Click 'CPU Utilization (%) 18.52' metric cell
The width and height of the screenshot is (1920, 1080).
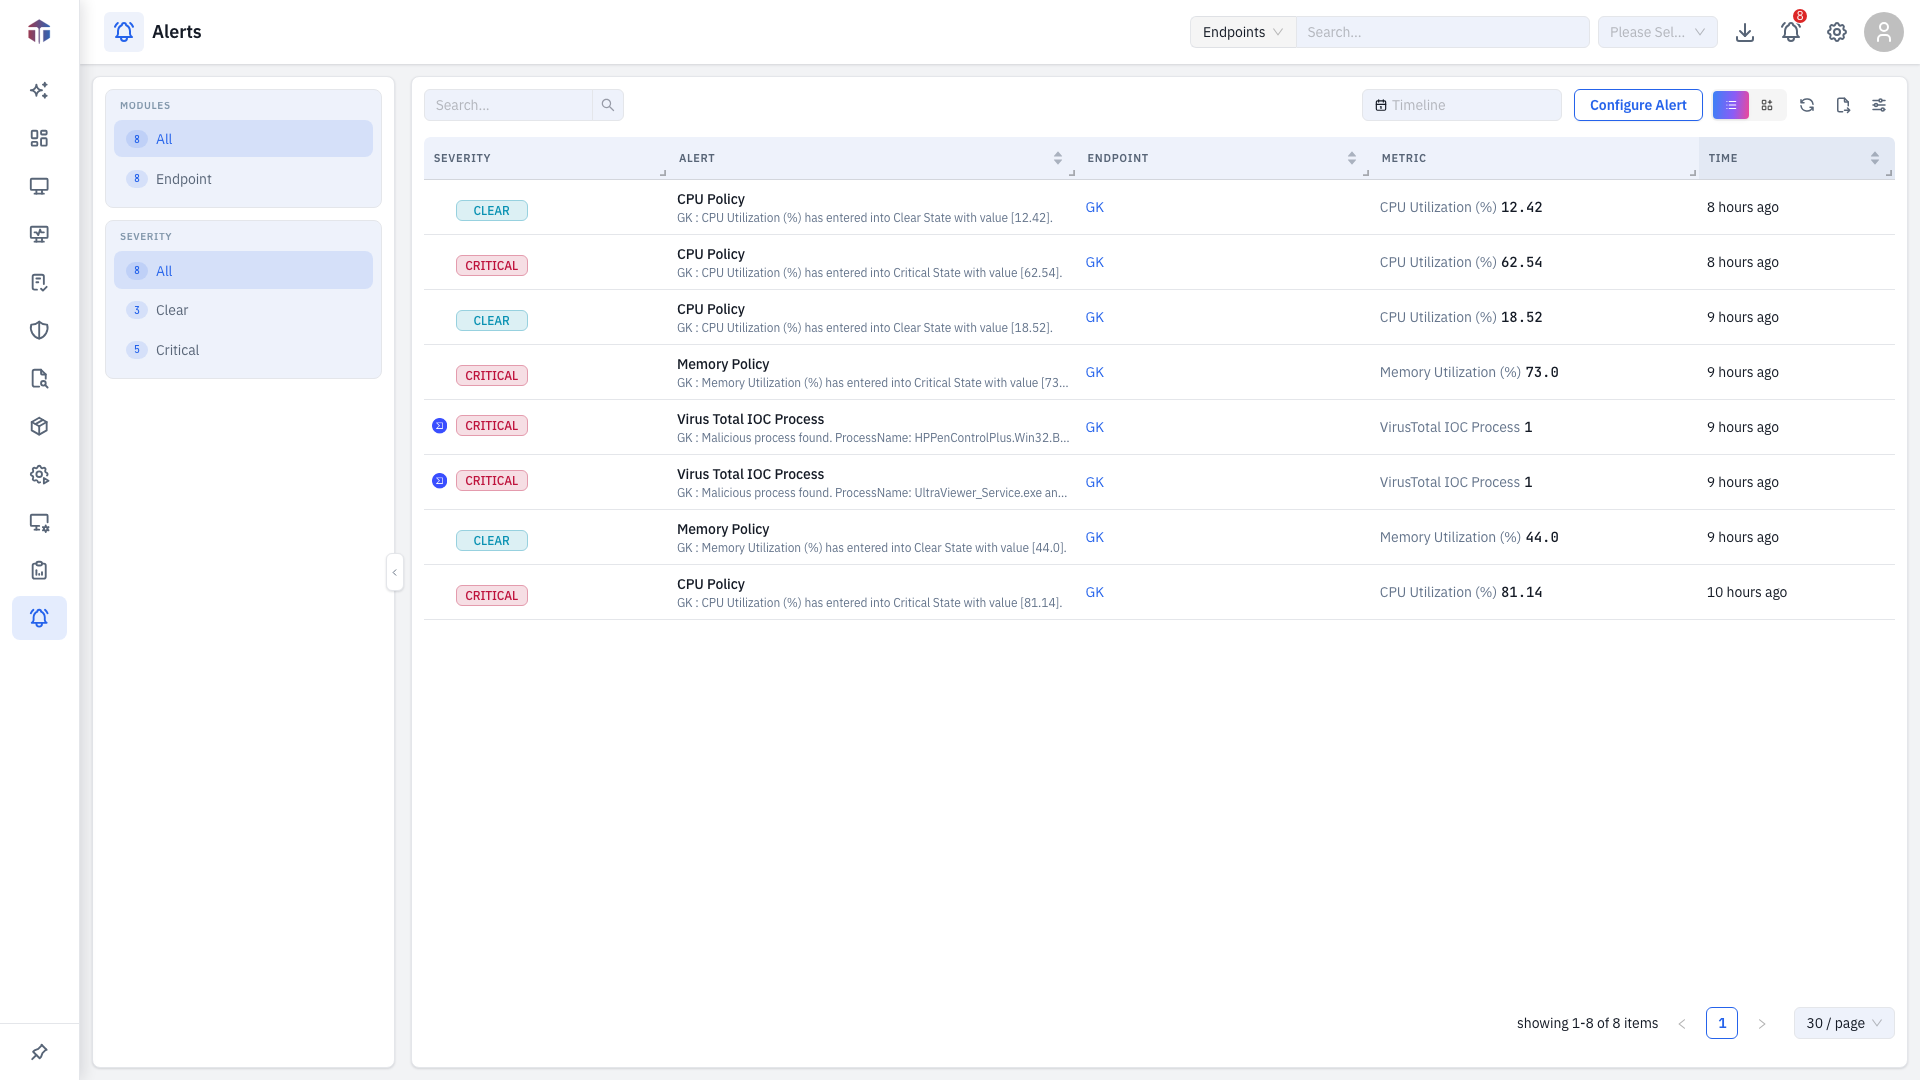coord(1461,317)
